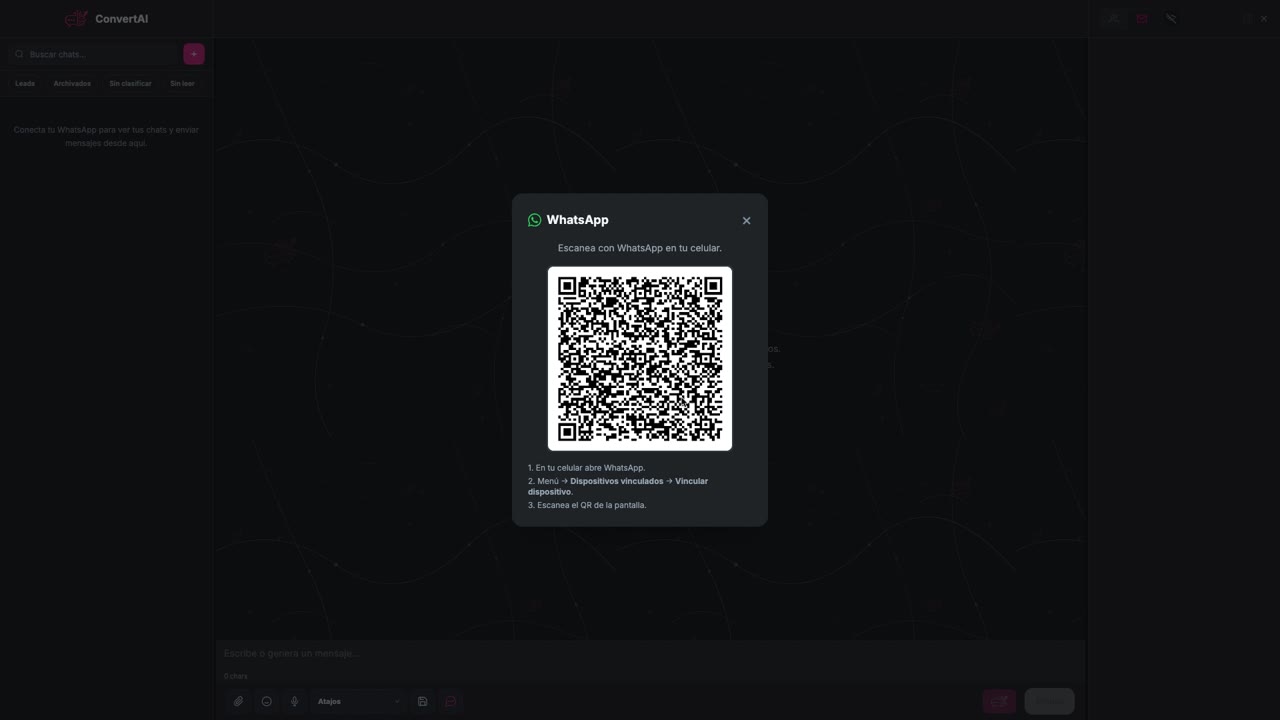The height and width of the screenshot is (720, 1280).
Task: Select the Archivados filter tab
Action: (72, 83)
